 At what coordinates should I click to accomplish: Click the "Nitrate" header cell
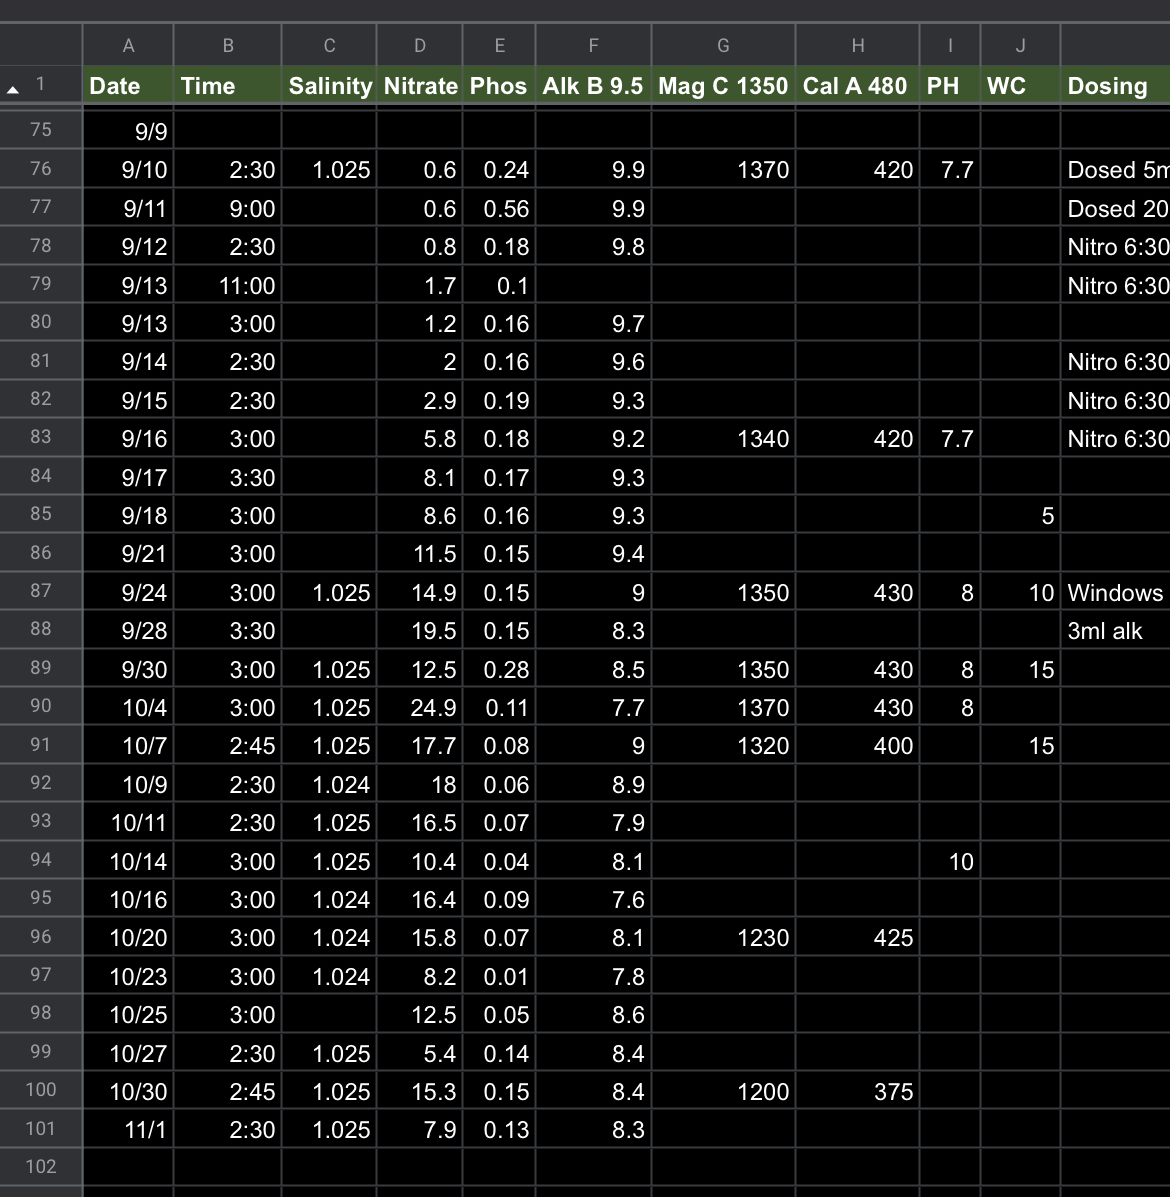420,86
